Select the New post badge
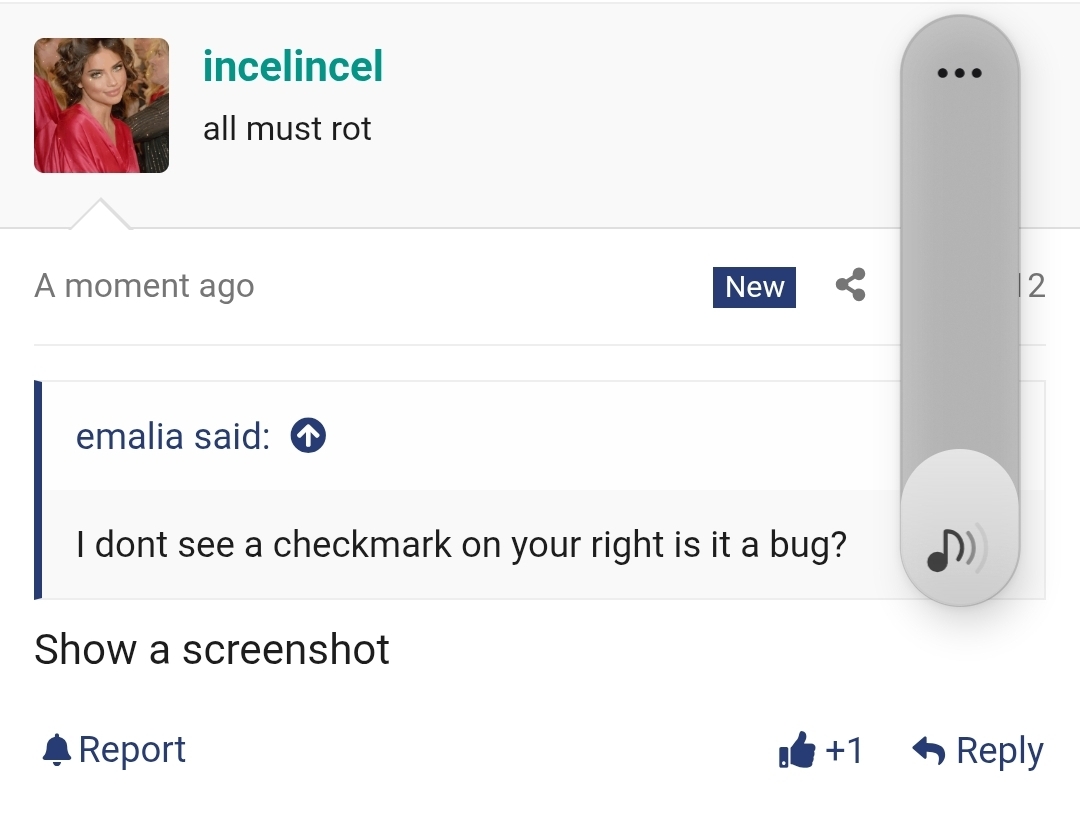This screenshot has height=820, width=1080. (x=754, y=287)
